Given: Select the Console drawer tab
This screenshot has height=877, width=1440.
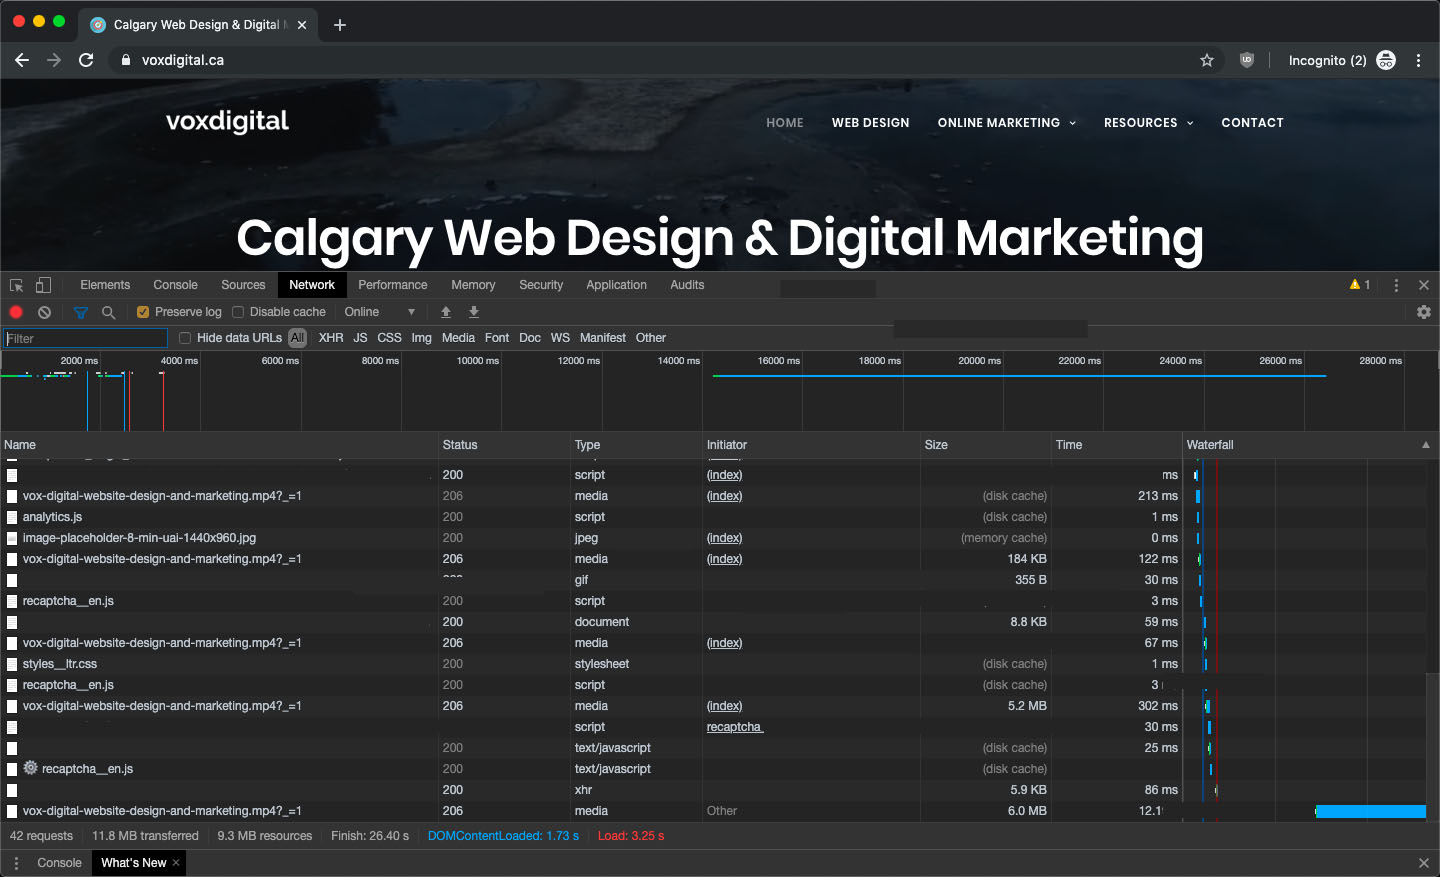Looking at the screenshot, I should [59, 863].
